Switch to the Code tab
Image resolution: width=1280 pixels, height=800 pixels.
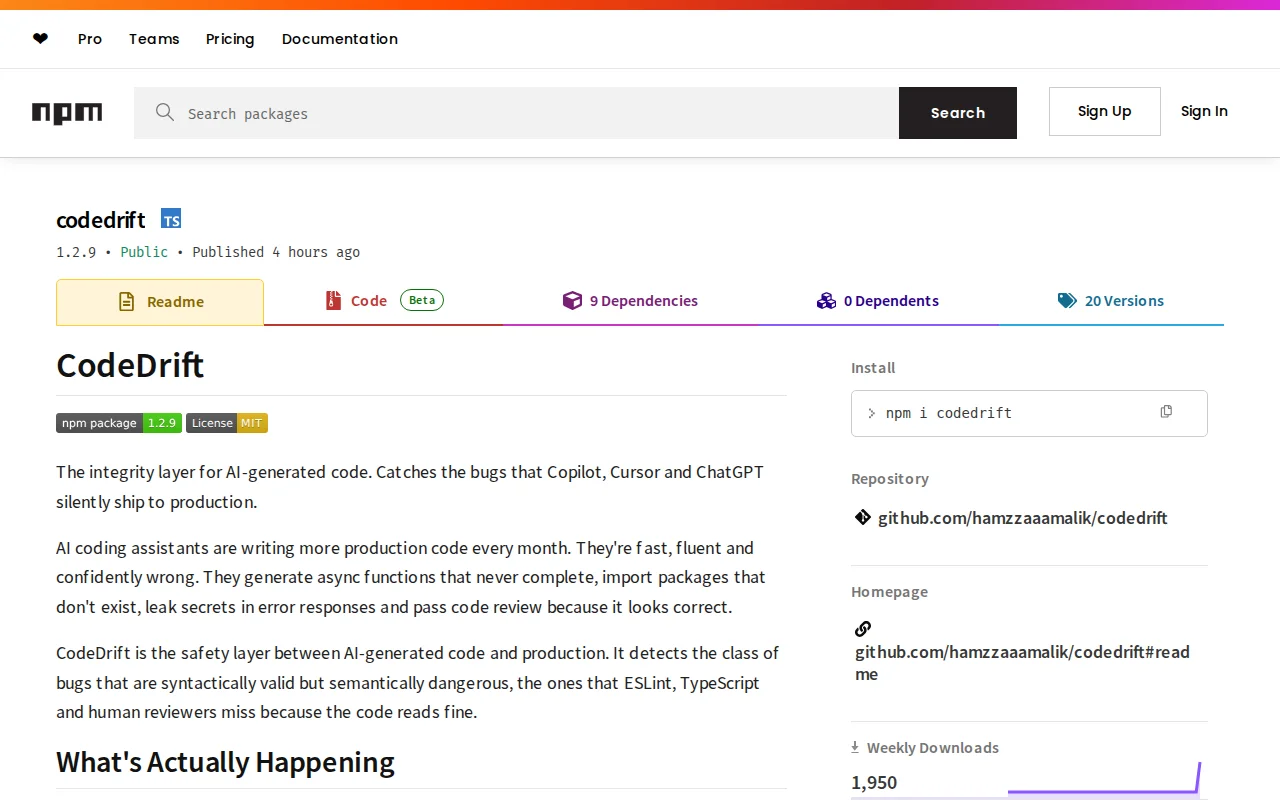(384, 301)
